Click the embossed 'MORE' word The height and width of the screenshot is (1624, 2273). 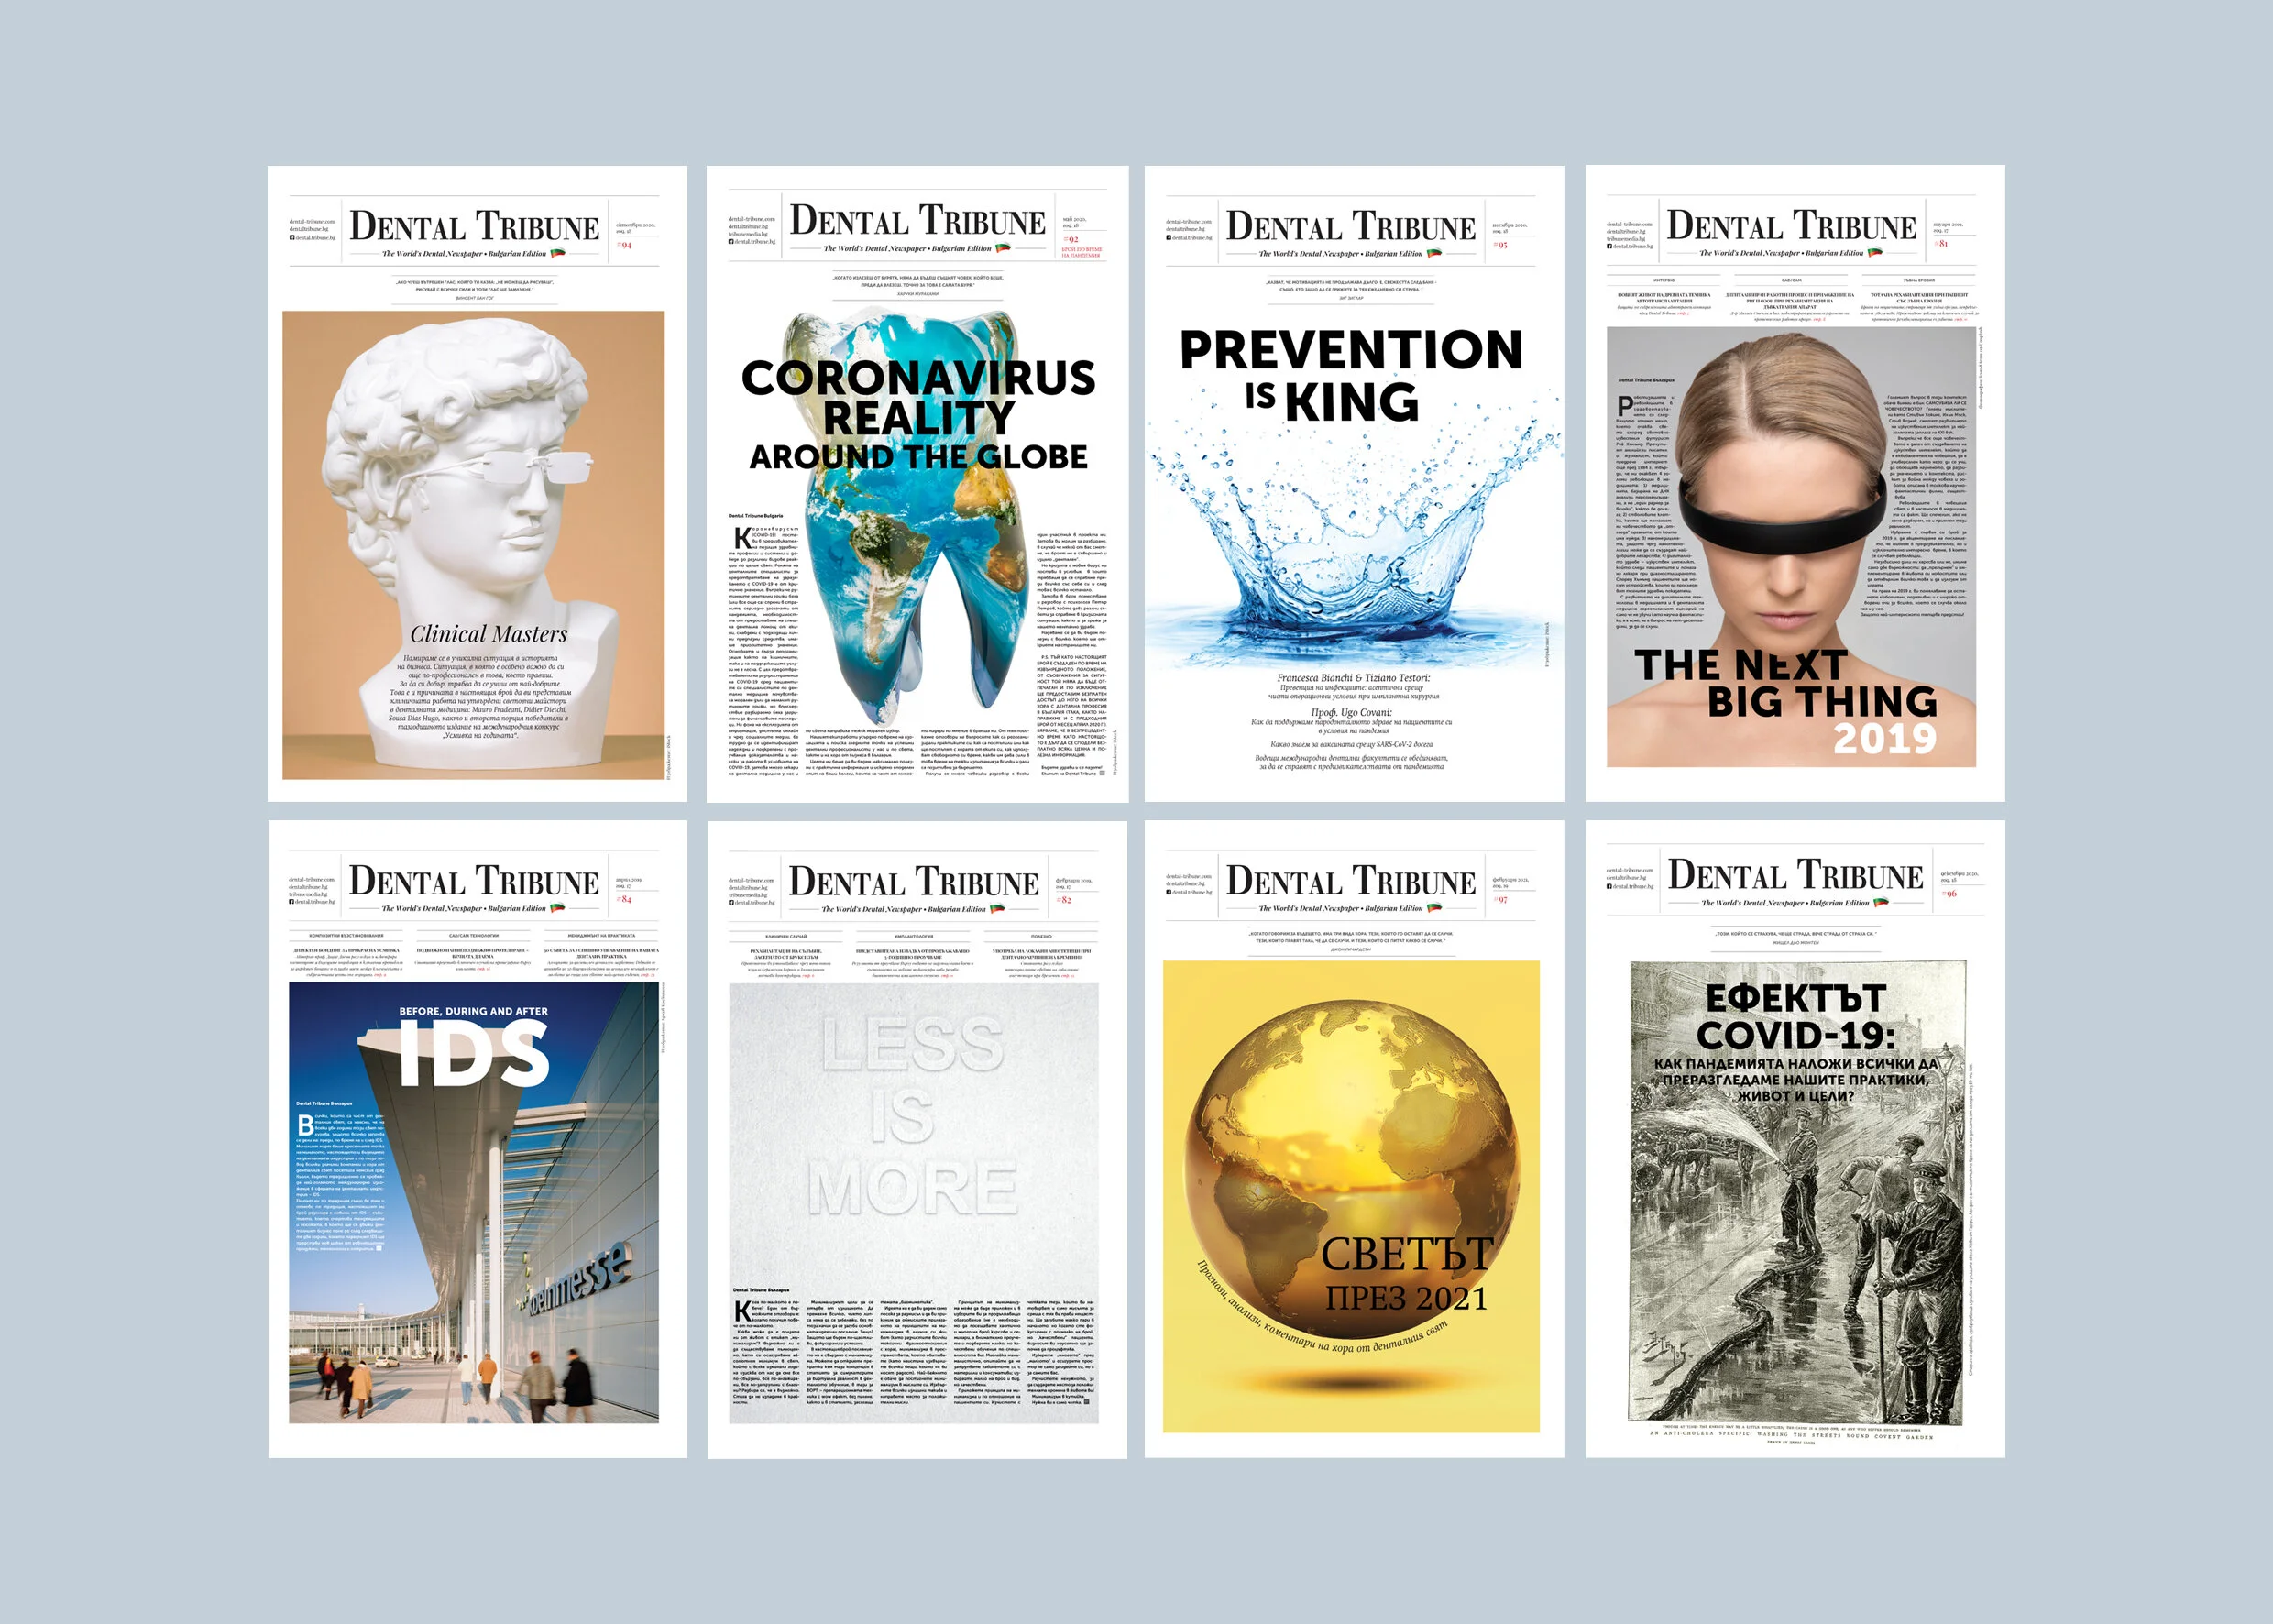912,1188
